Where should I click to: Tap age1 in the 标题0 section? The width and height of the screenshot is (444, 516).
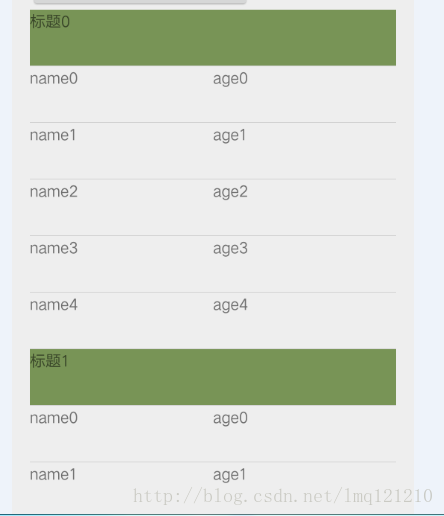point(230,136)
